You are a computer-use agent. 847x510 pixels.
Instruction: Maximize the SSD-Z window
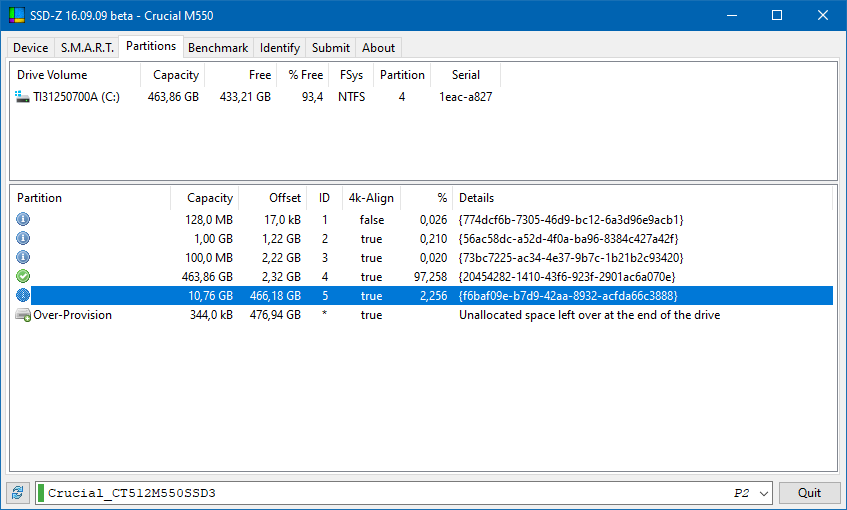tap(777, 15)
